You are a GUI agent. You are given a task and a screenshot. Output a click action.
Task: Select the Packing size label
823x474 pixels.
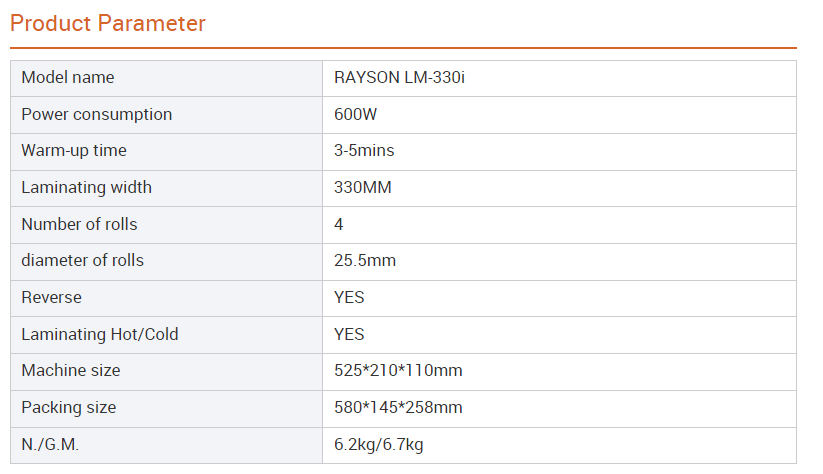(x=69, y=407)
